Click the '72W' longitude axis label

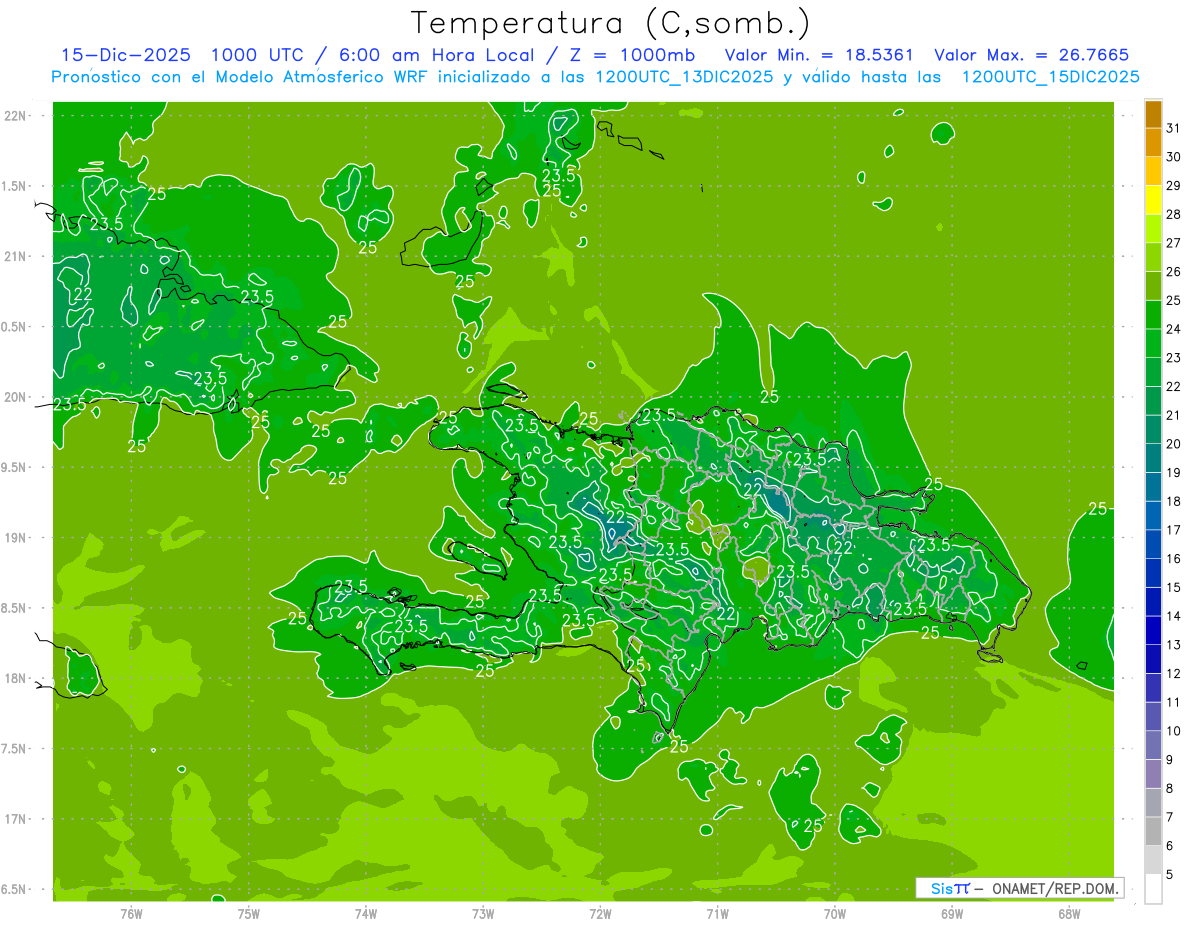click(x=600, y=914)
